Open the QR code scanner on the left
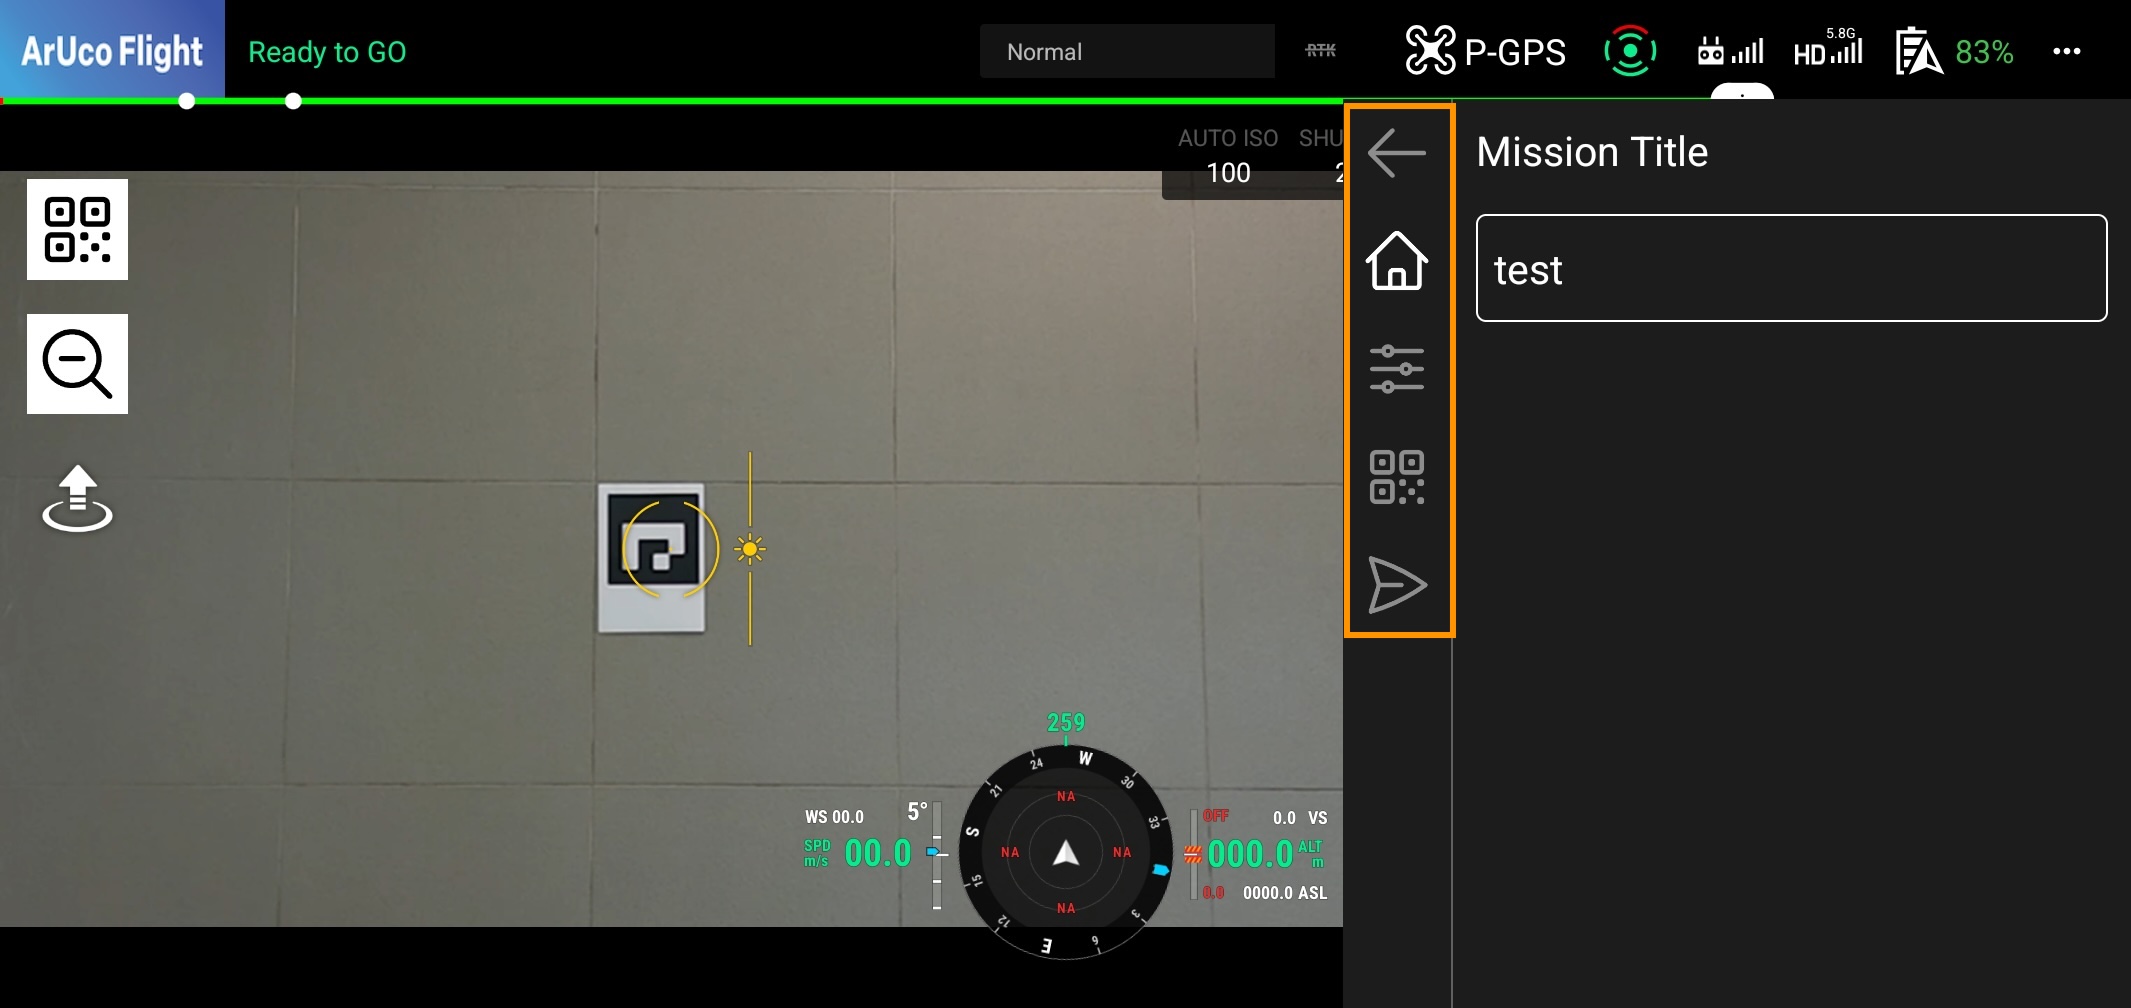 point(77,229)
